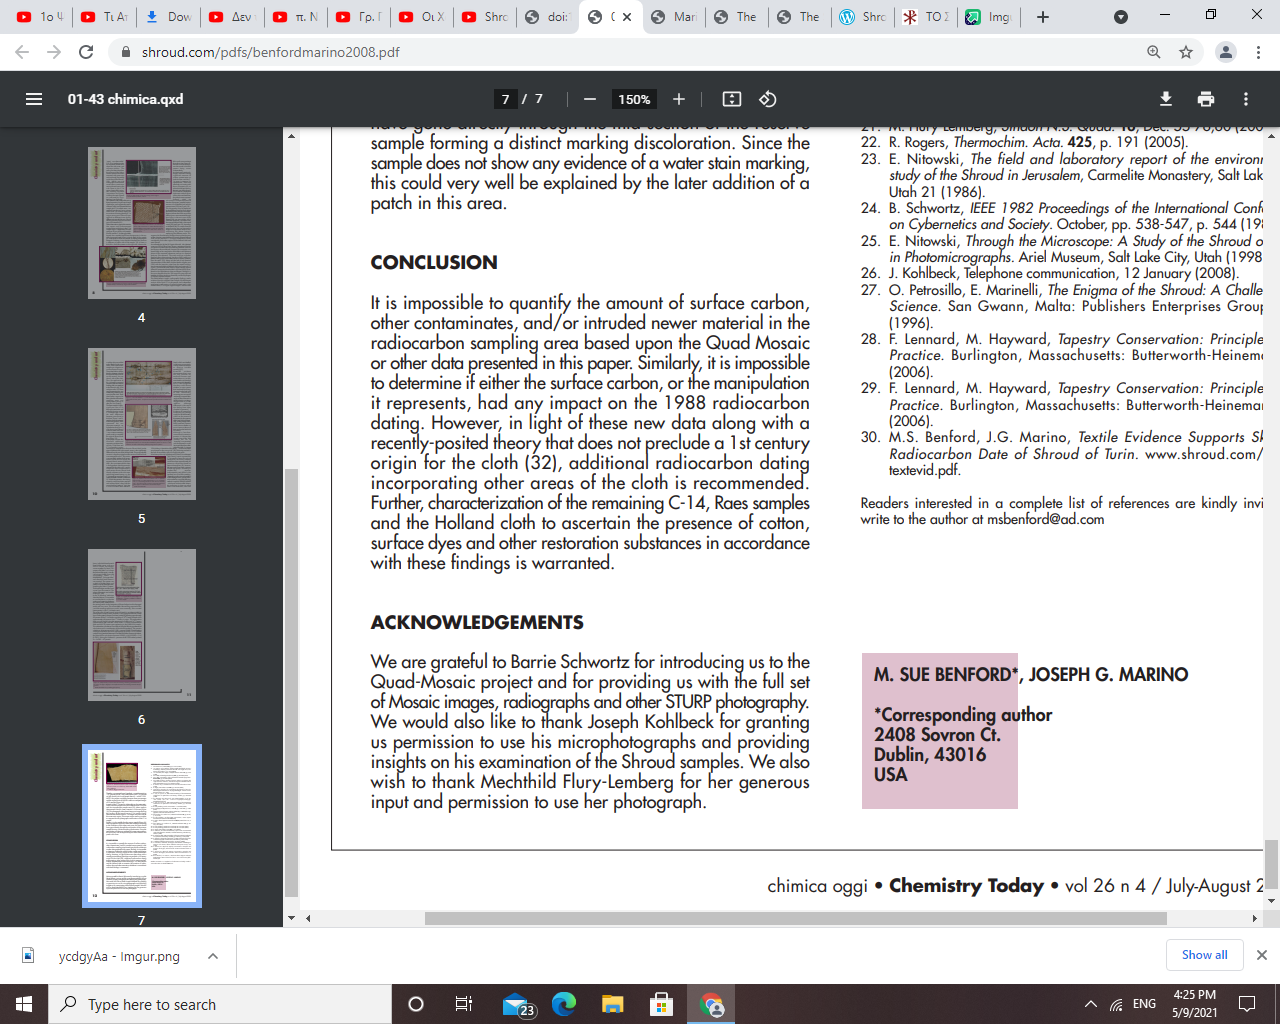Click the fit to page icon
This screenshot has width=1280, height=1024.
coord(732,99)
